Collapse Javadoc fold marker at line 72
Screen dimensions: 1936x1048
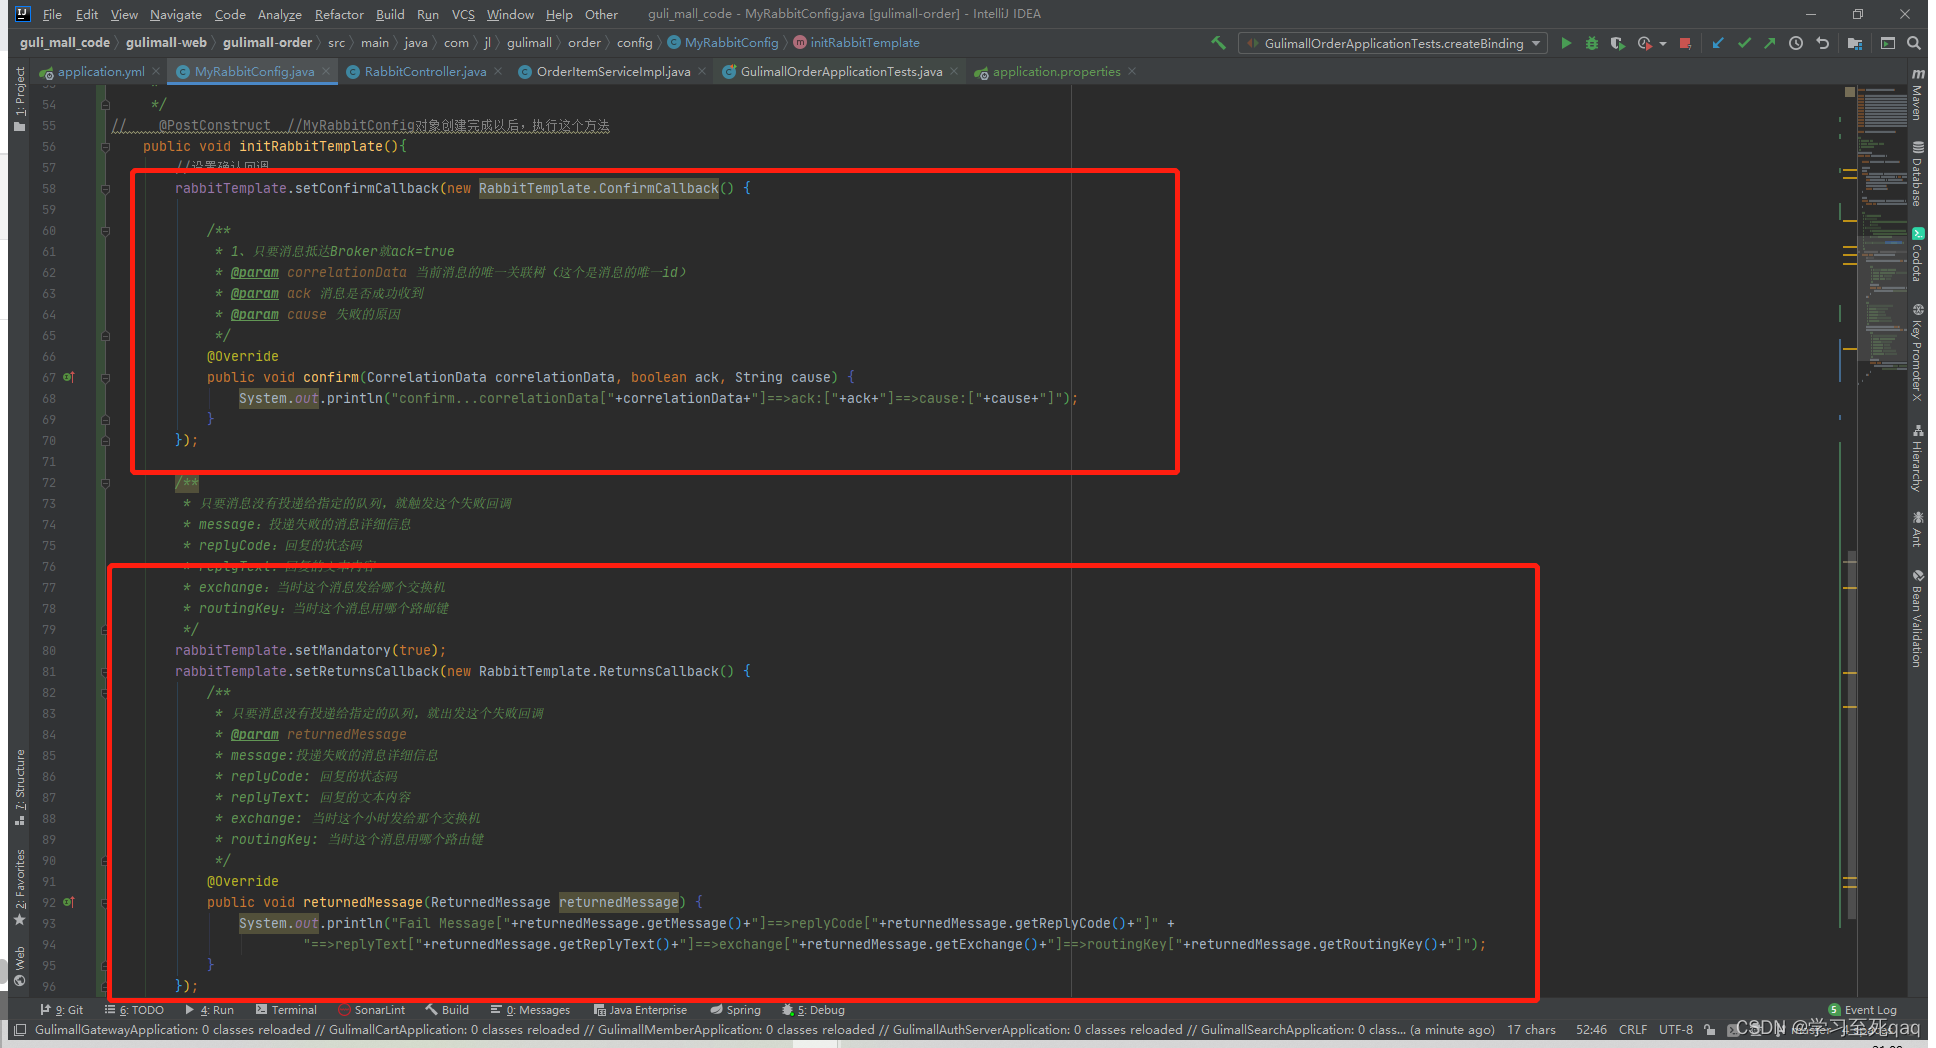click(105, 482)
